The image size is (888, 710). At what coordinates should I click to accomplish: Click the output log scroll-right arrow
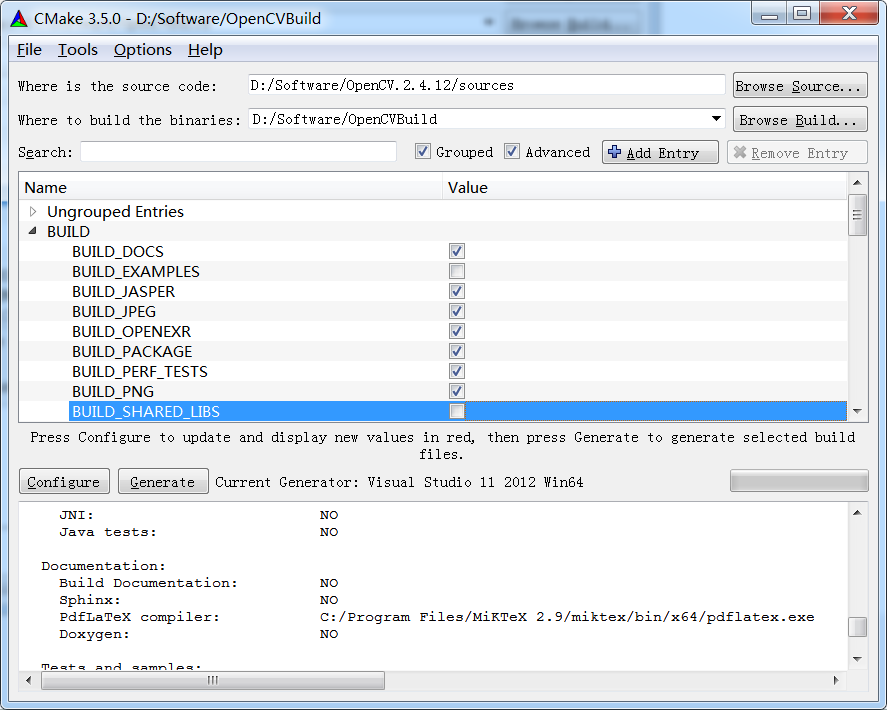(x=836, y=680)
